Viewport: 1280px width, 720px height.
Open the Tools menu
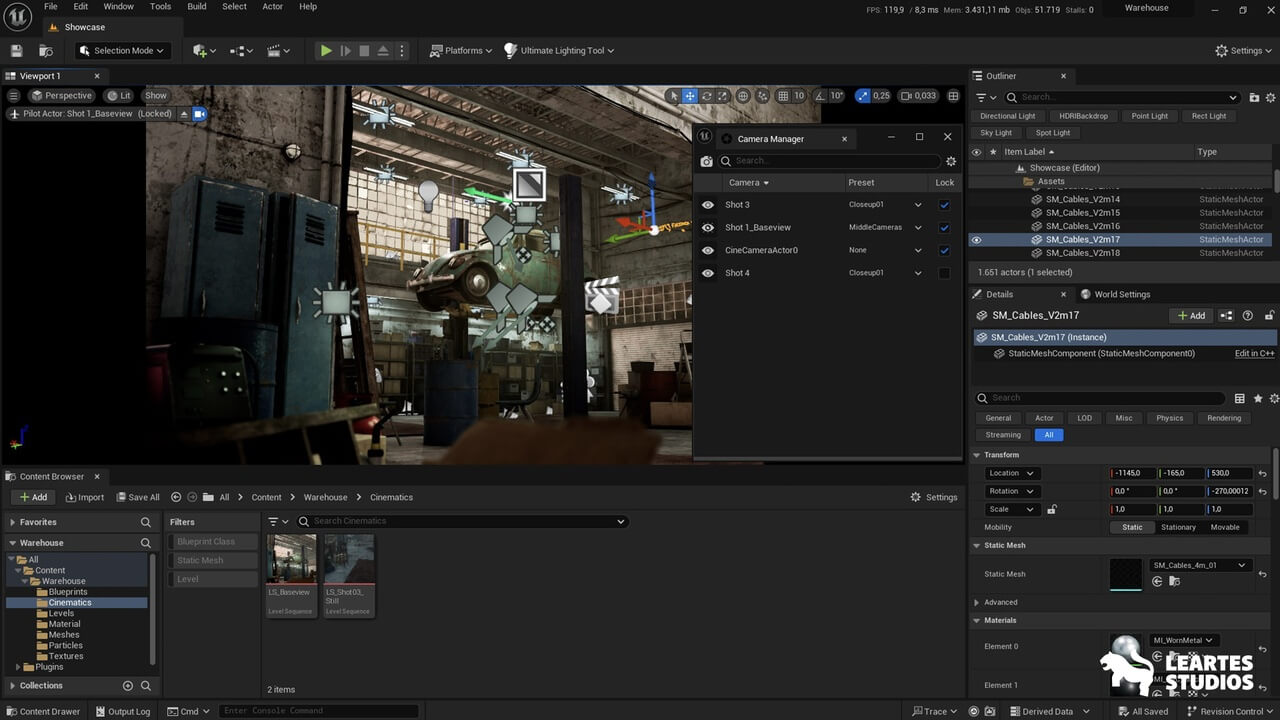click(160, 7)
